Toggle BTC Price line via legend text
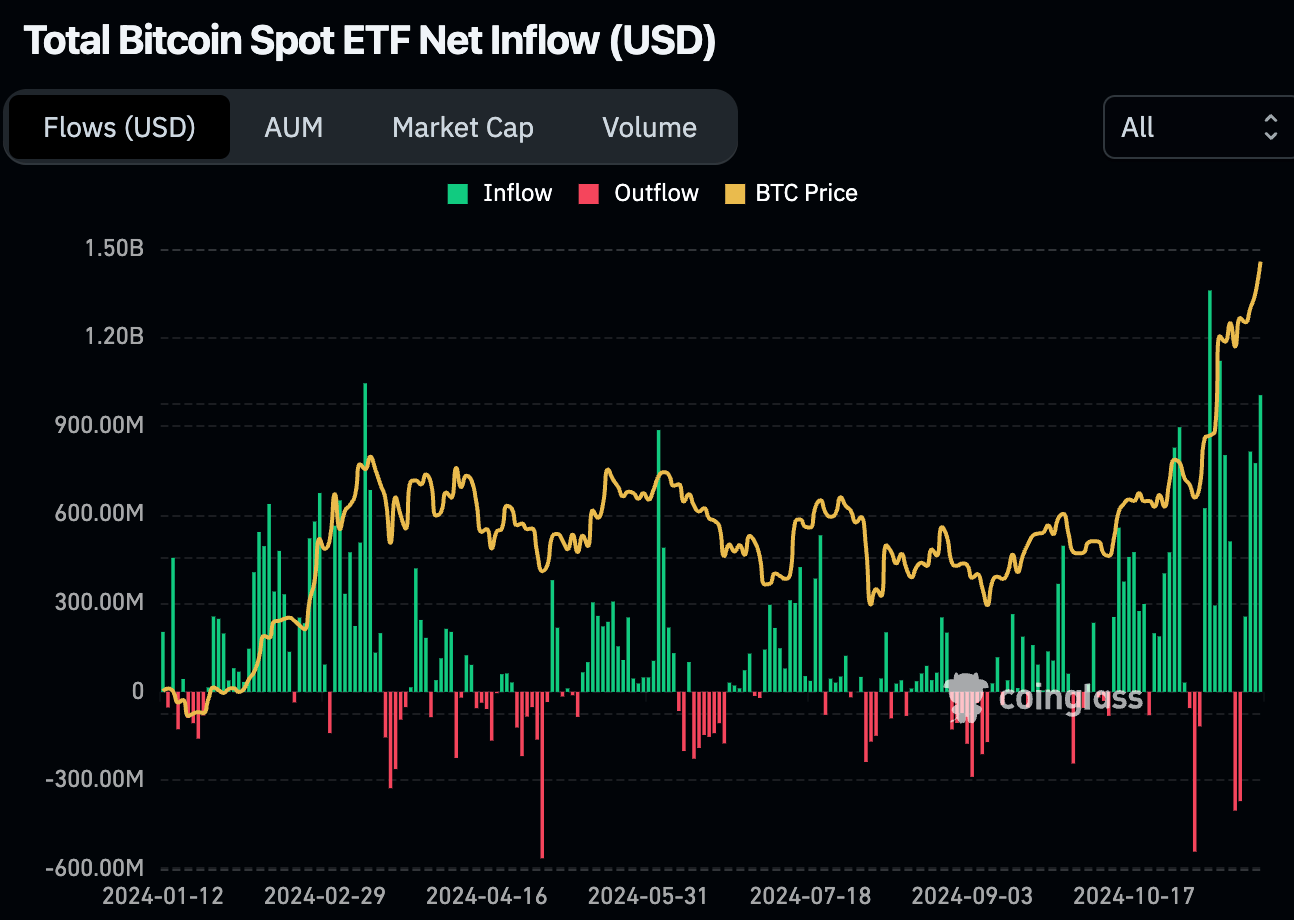Viewport: 1294px width, 920px height. pos(806,193)
